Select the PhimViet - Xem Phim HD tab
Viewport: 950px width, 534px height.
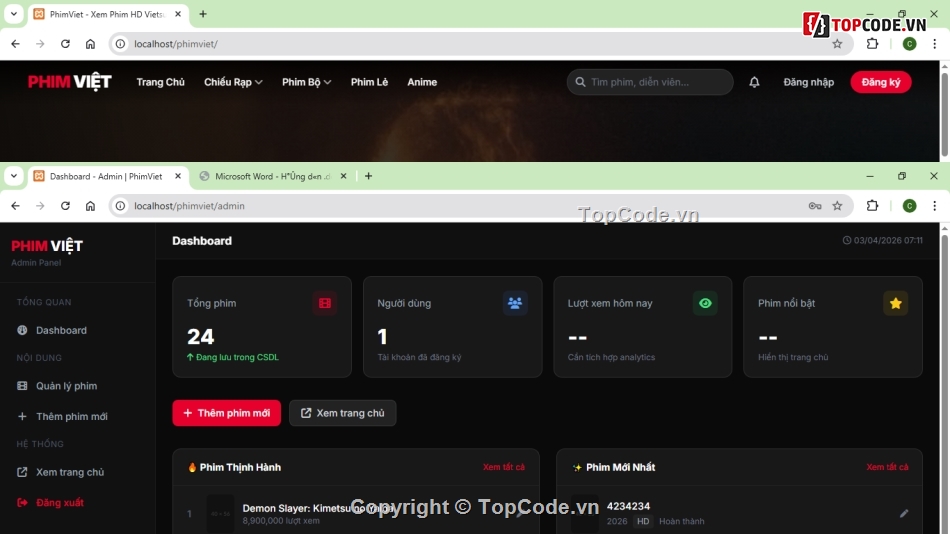(106, 14)
